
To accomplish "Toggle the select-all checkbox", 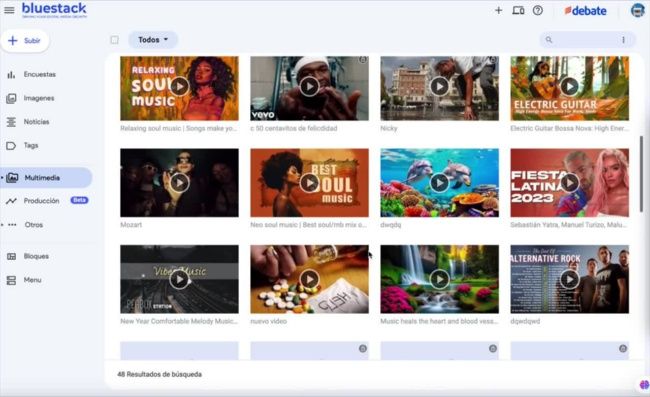I will coord(114,40).
